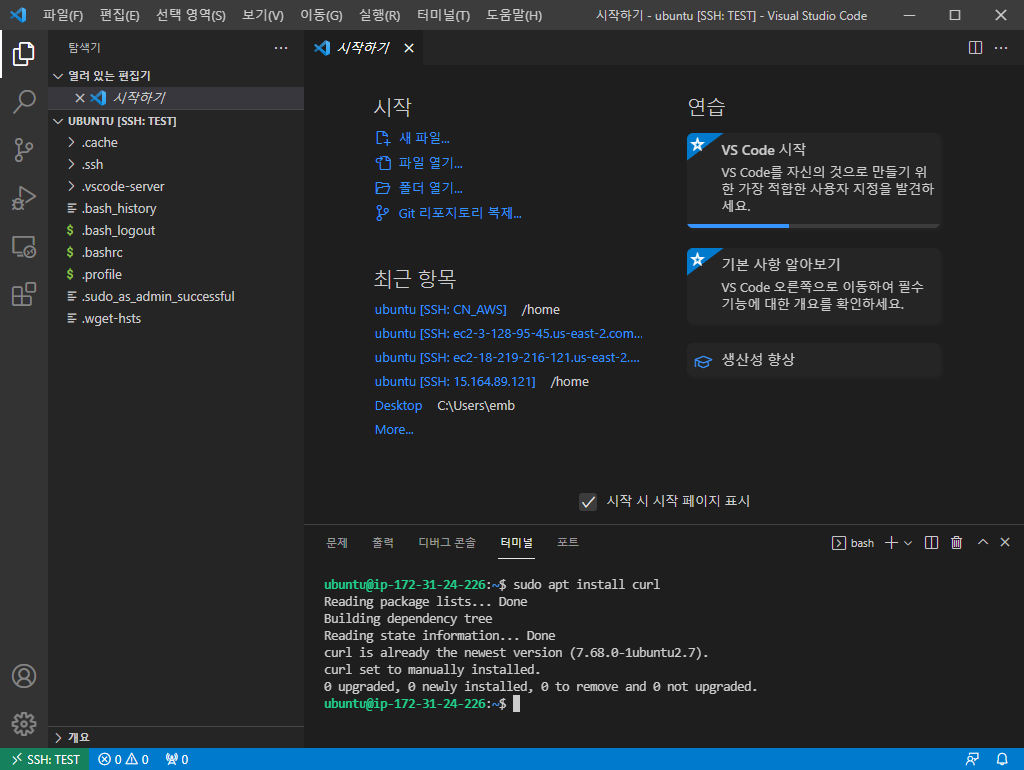Open the Run and Debug icon
This screenshot has width=1024, height=770.
click(x=24, y=198)
